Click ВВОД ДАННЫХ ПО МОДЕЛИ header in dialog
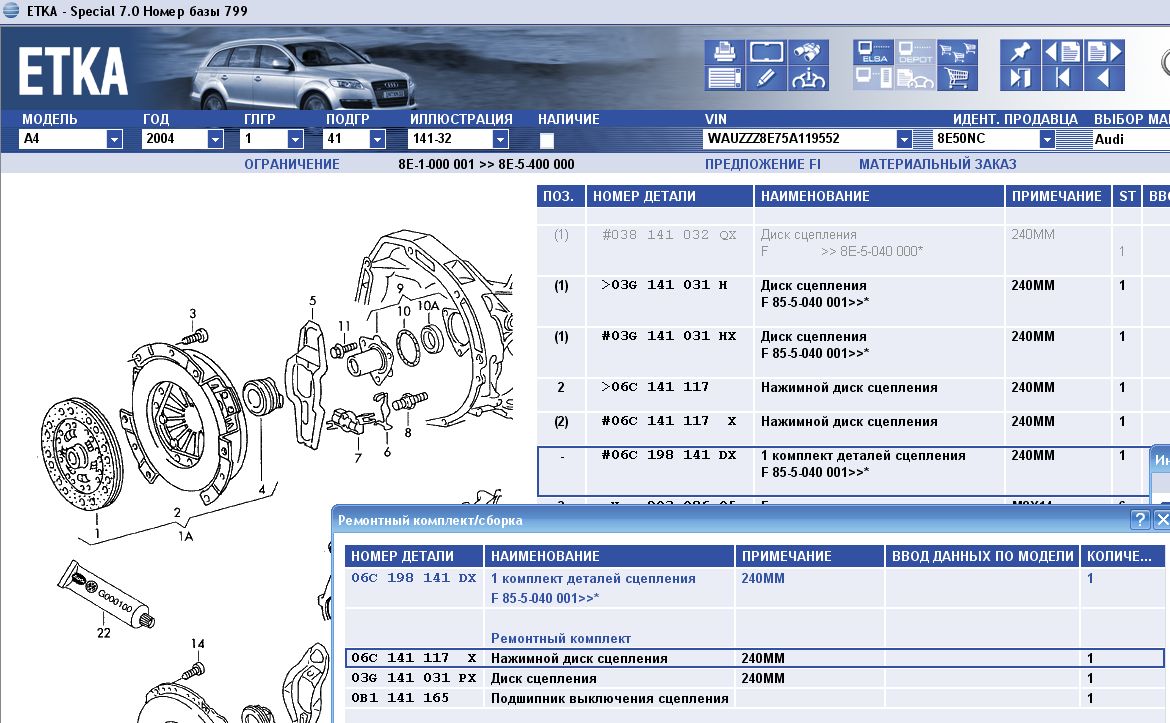Image resolution: width=1170 pixels, height=723 pixels. [982, 556]
